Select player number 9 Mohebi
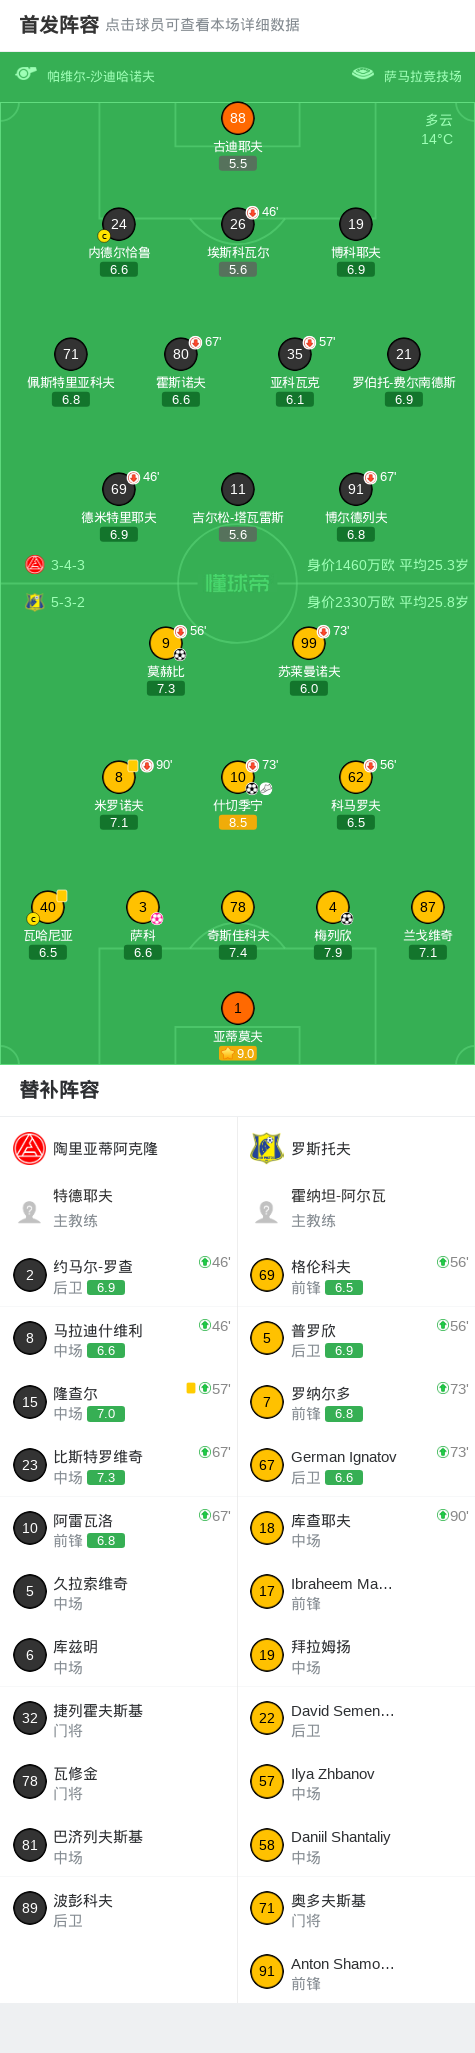The width and height of the screenshot is (475, 2053). [x=166, y=643]
